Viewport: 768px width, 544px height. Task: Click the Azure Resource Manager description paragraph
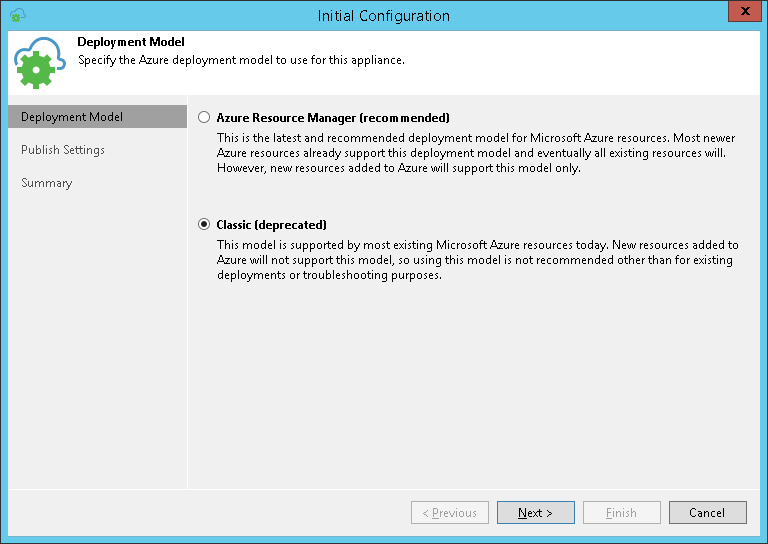pos(470,153)
